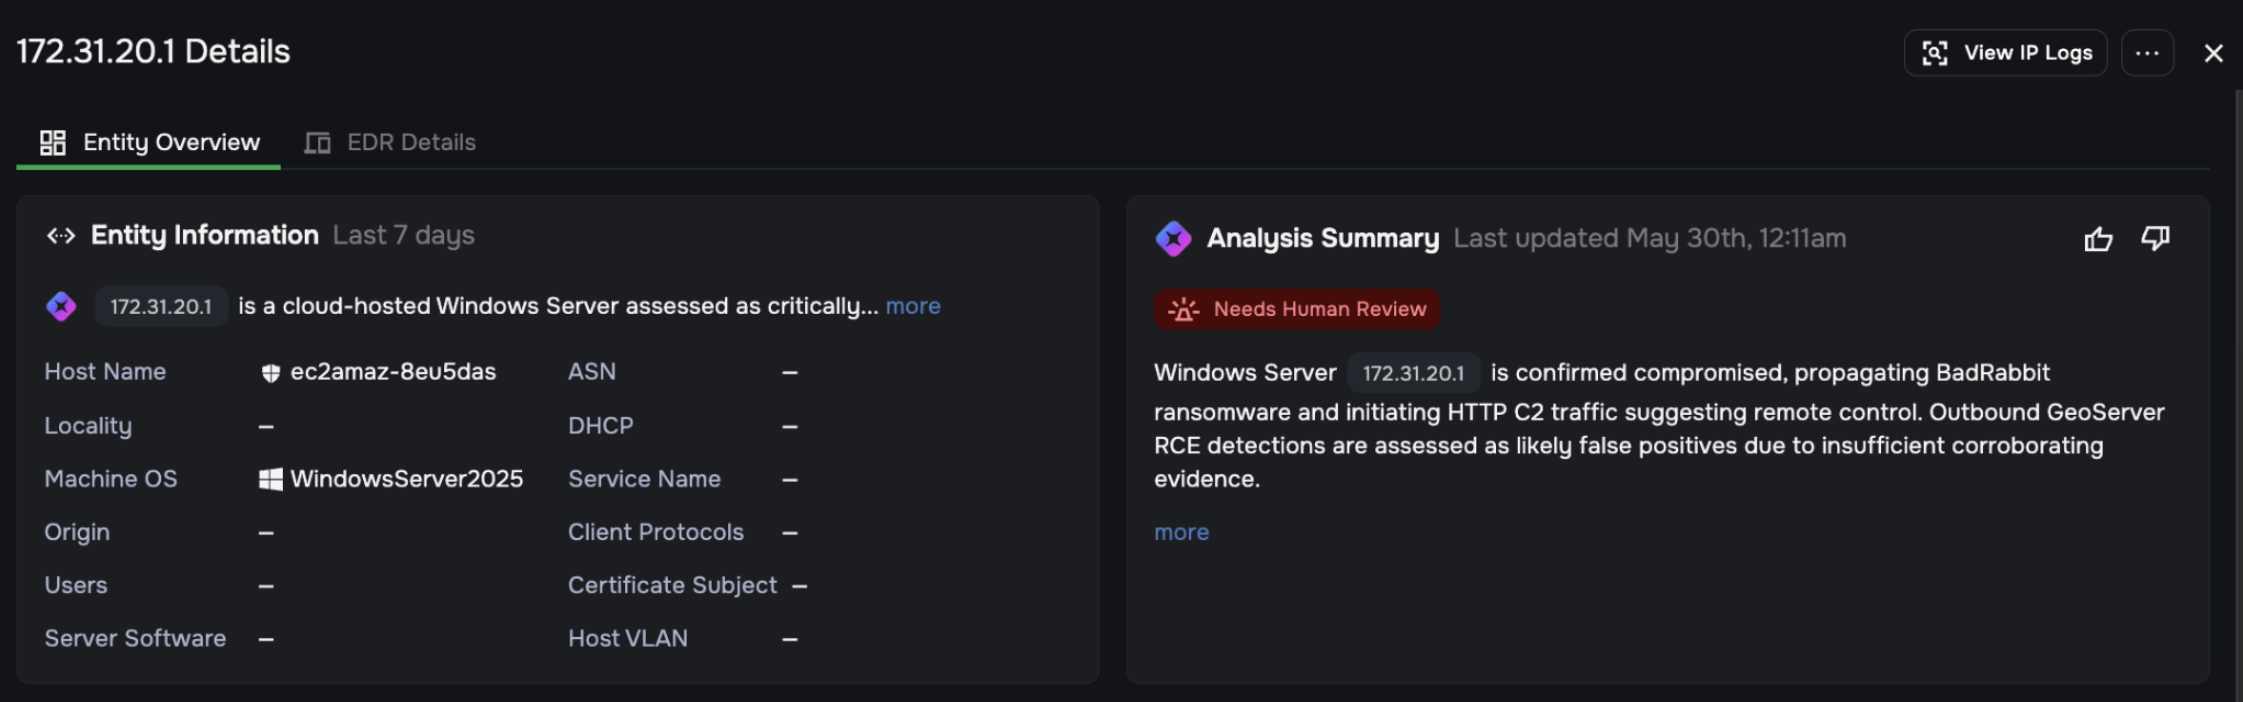
Task: Click the thumbs down feedback icon
Action: (x=2155, y=239)
